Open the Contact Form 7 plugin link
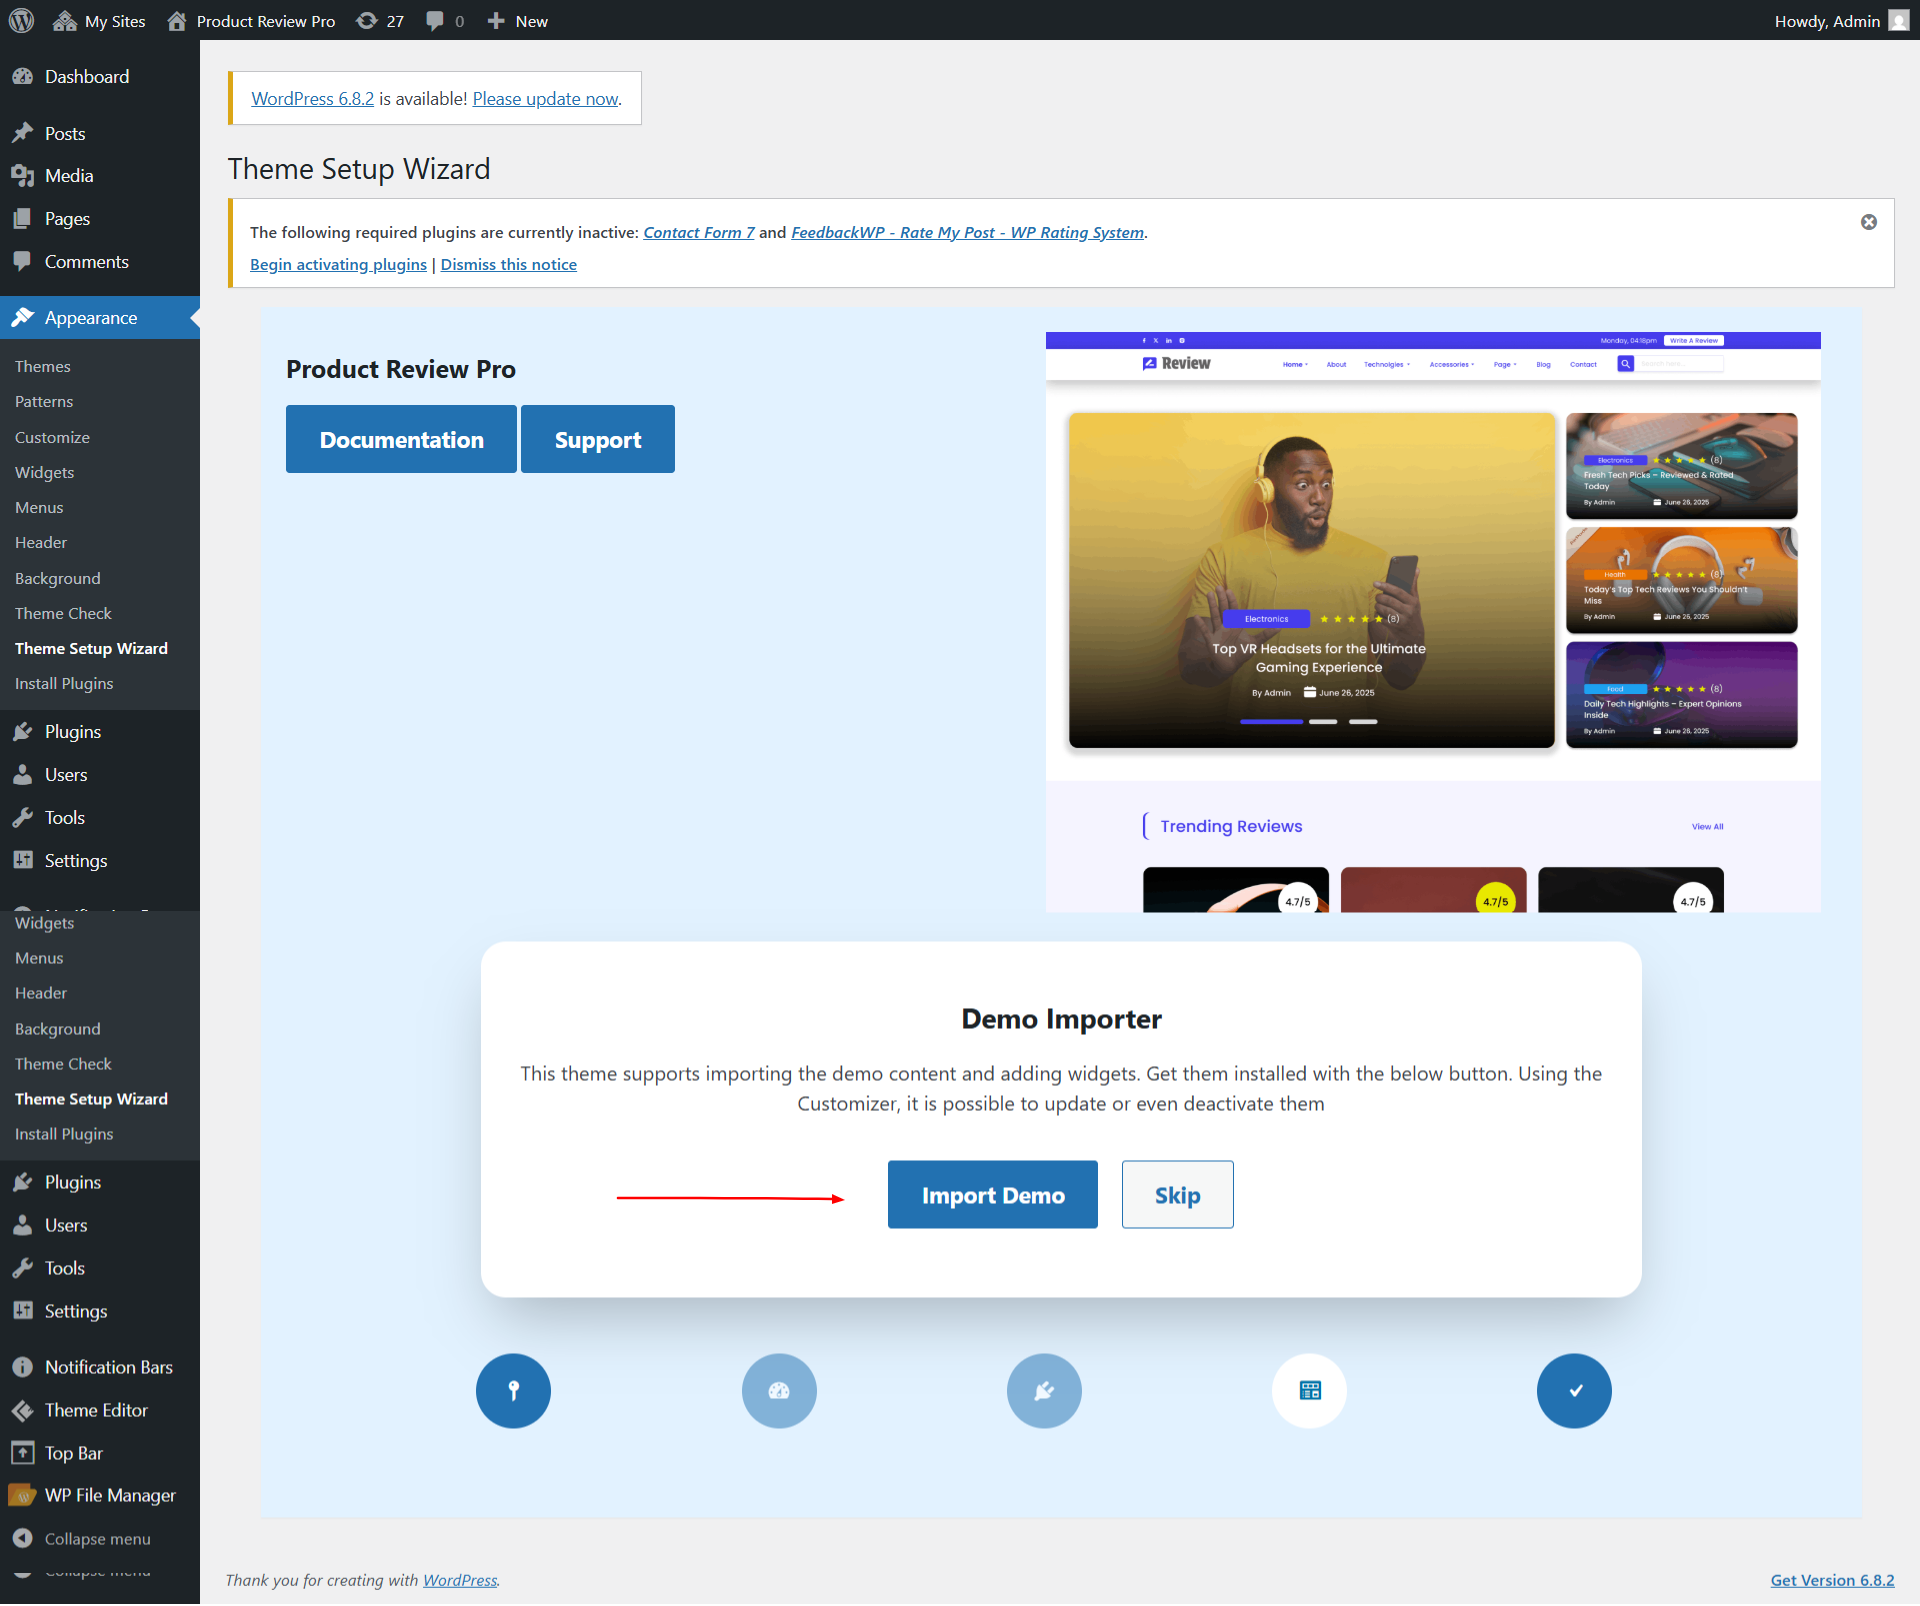The height and width of the screenshot is (1606, 1920). tap(698, 232)
